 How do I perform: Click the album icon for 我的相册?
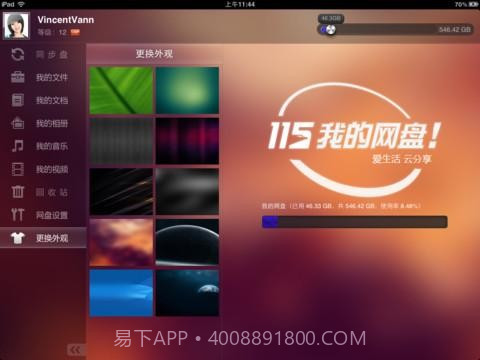tap(17, 123)
